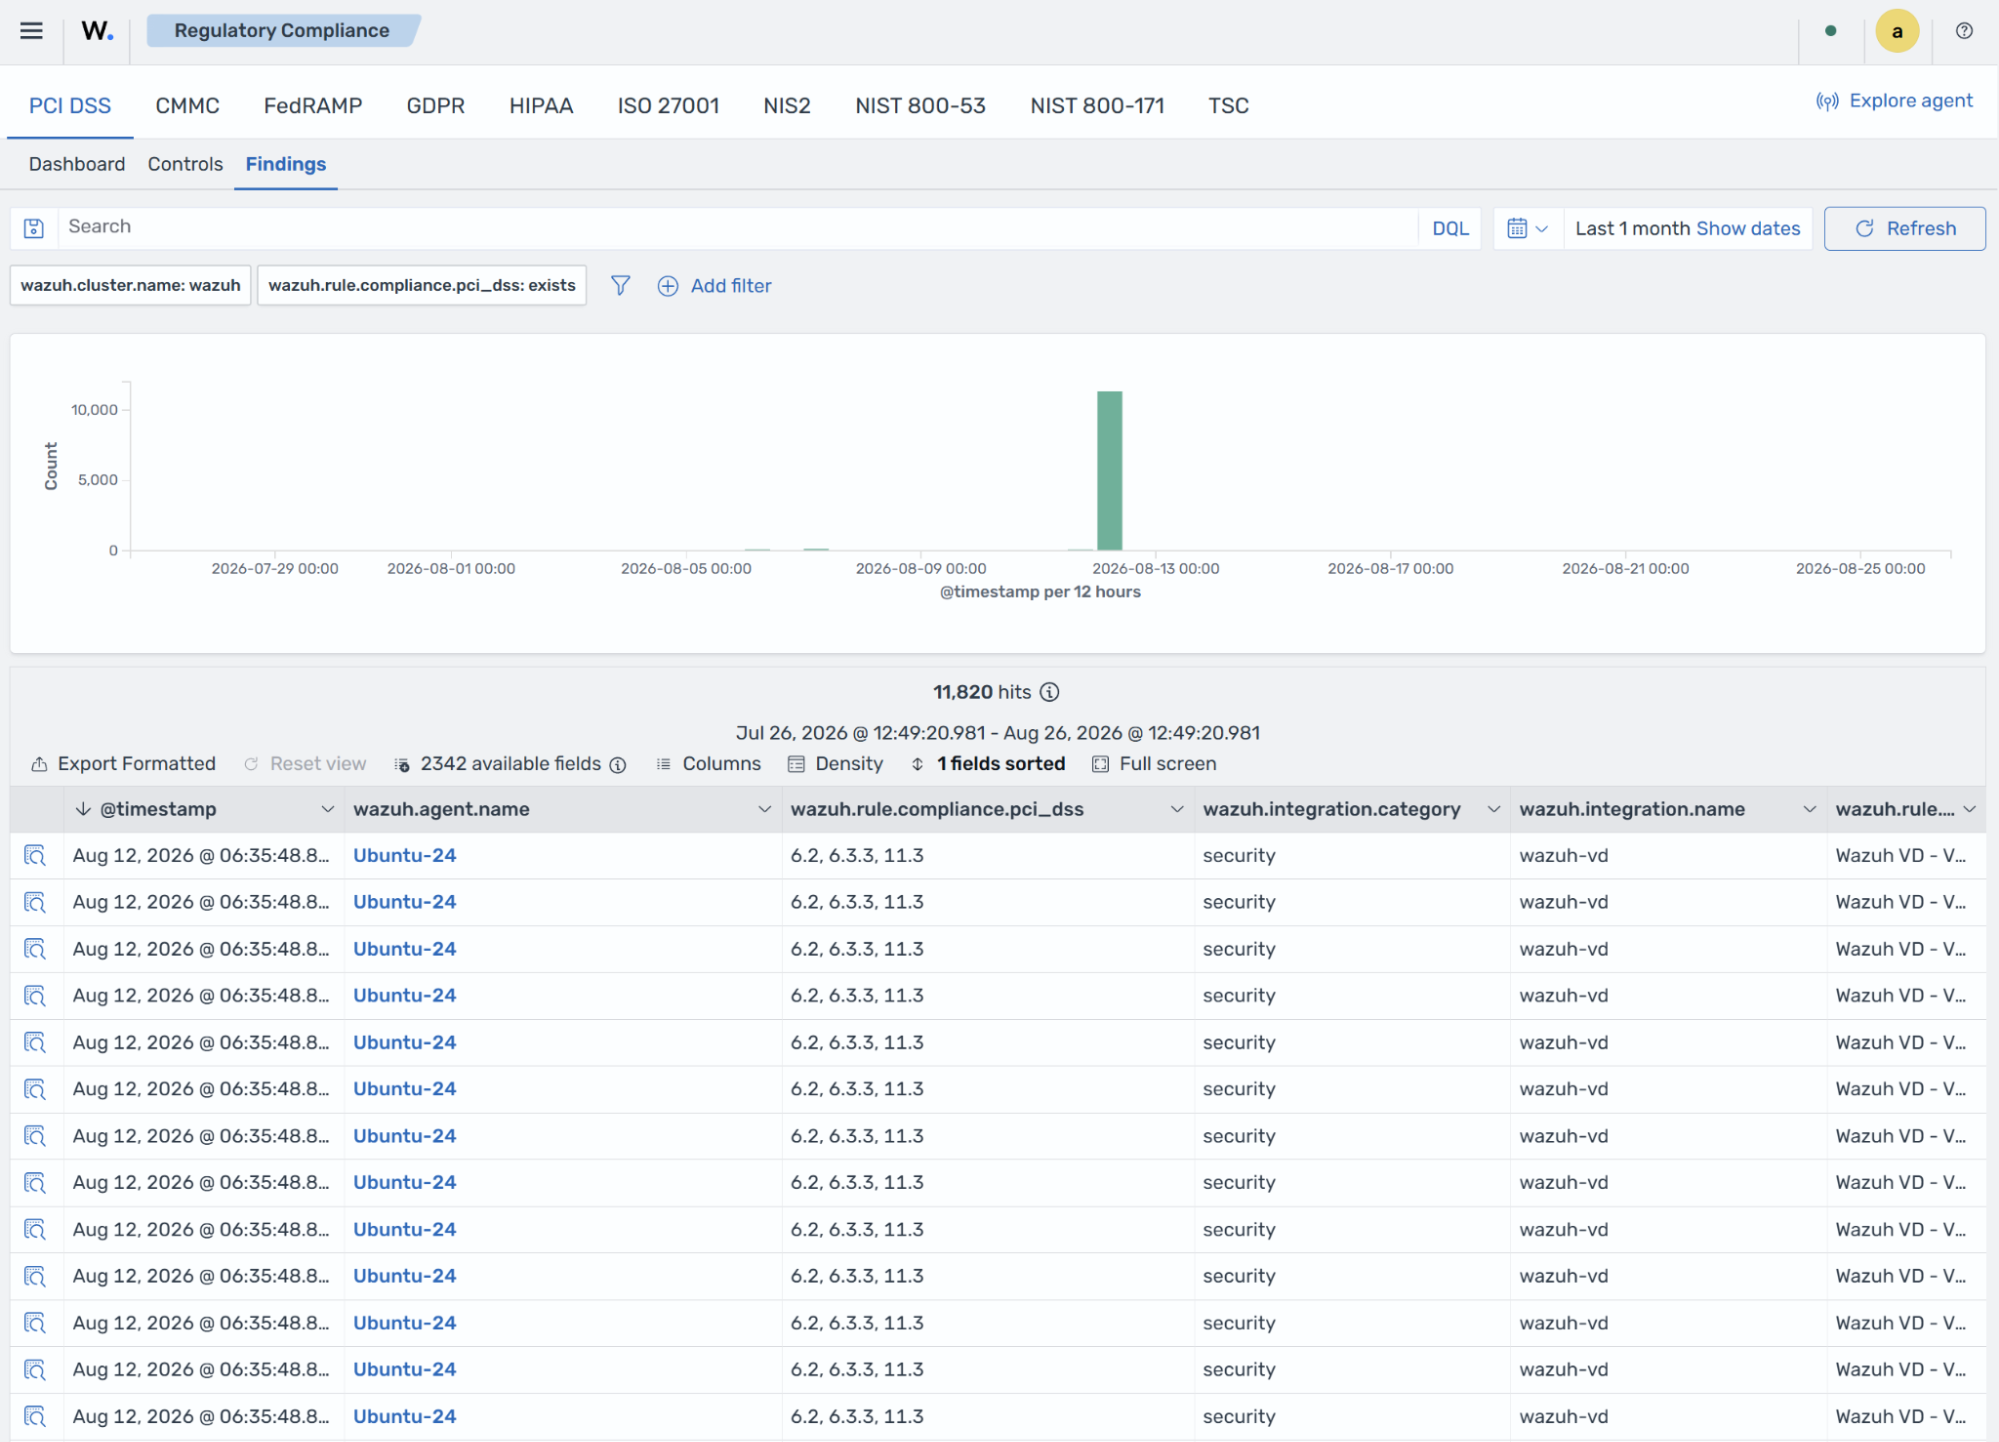
Task: Switch to the HIPAA tab
Action: coord(541,106)
